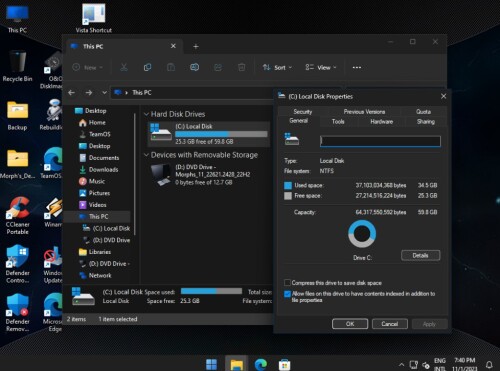
Task: Uncheck Allow files to have contents indexed
Action: [x=287, y=294]
